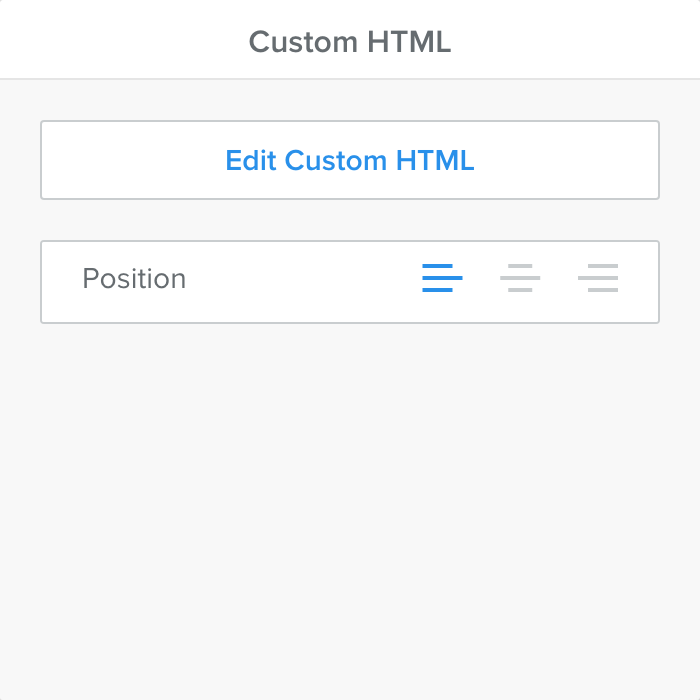Click the Custom HTML header bar
The width and height of the screenshot is (700, 700).
tap(350, 42)
